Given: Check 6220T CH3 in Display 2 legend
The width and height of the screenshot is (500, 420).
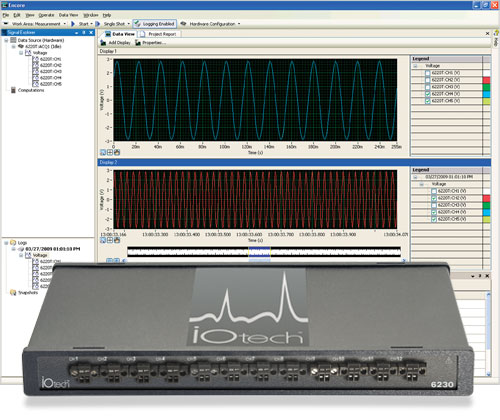Looking at the screenshot, I should 434,205.
